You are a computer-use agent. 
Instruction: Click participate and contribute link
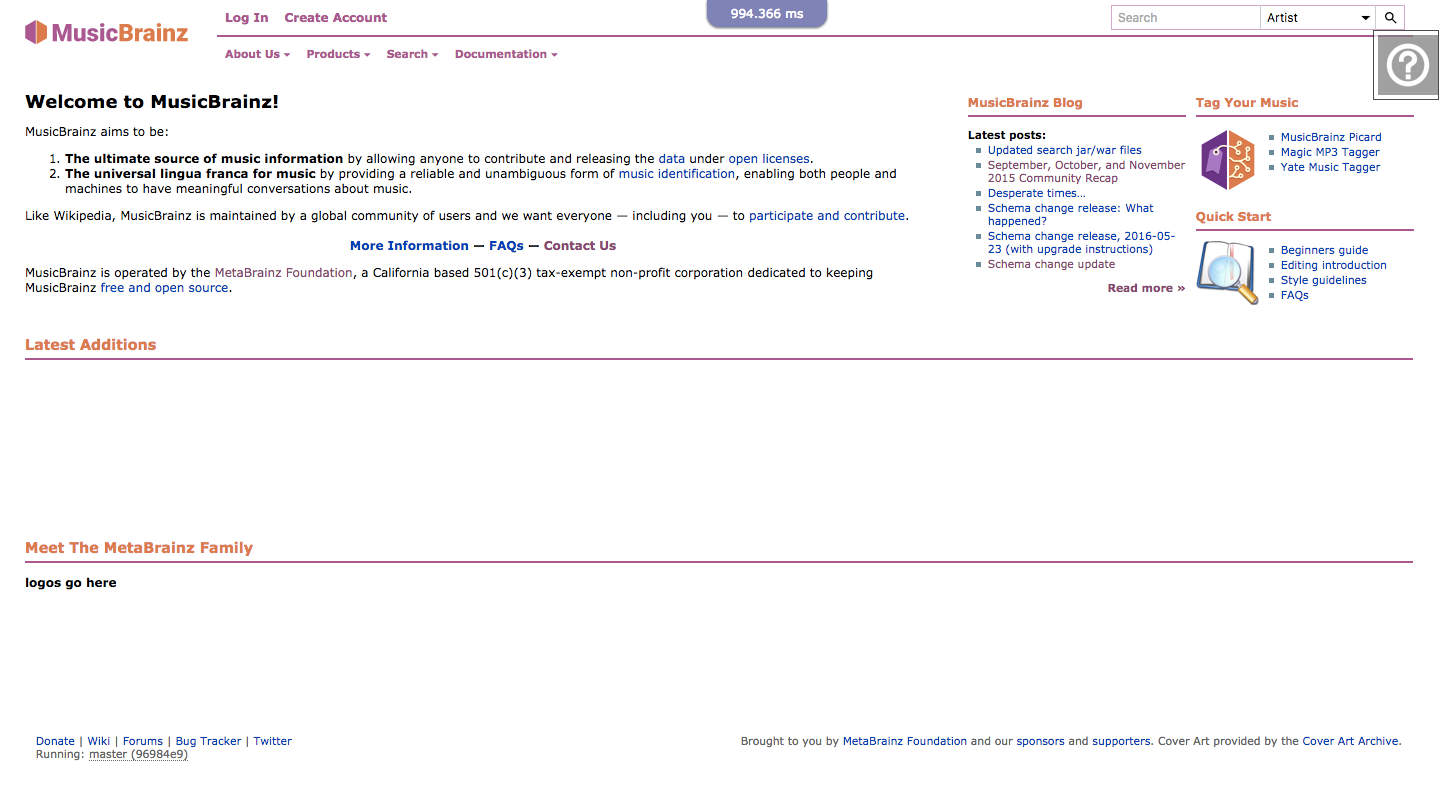[x=827, y=215]
